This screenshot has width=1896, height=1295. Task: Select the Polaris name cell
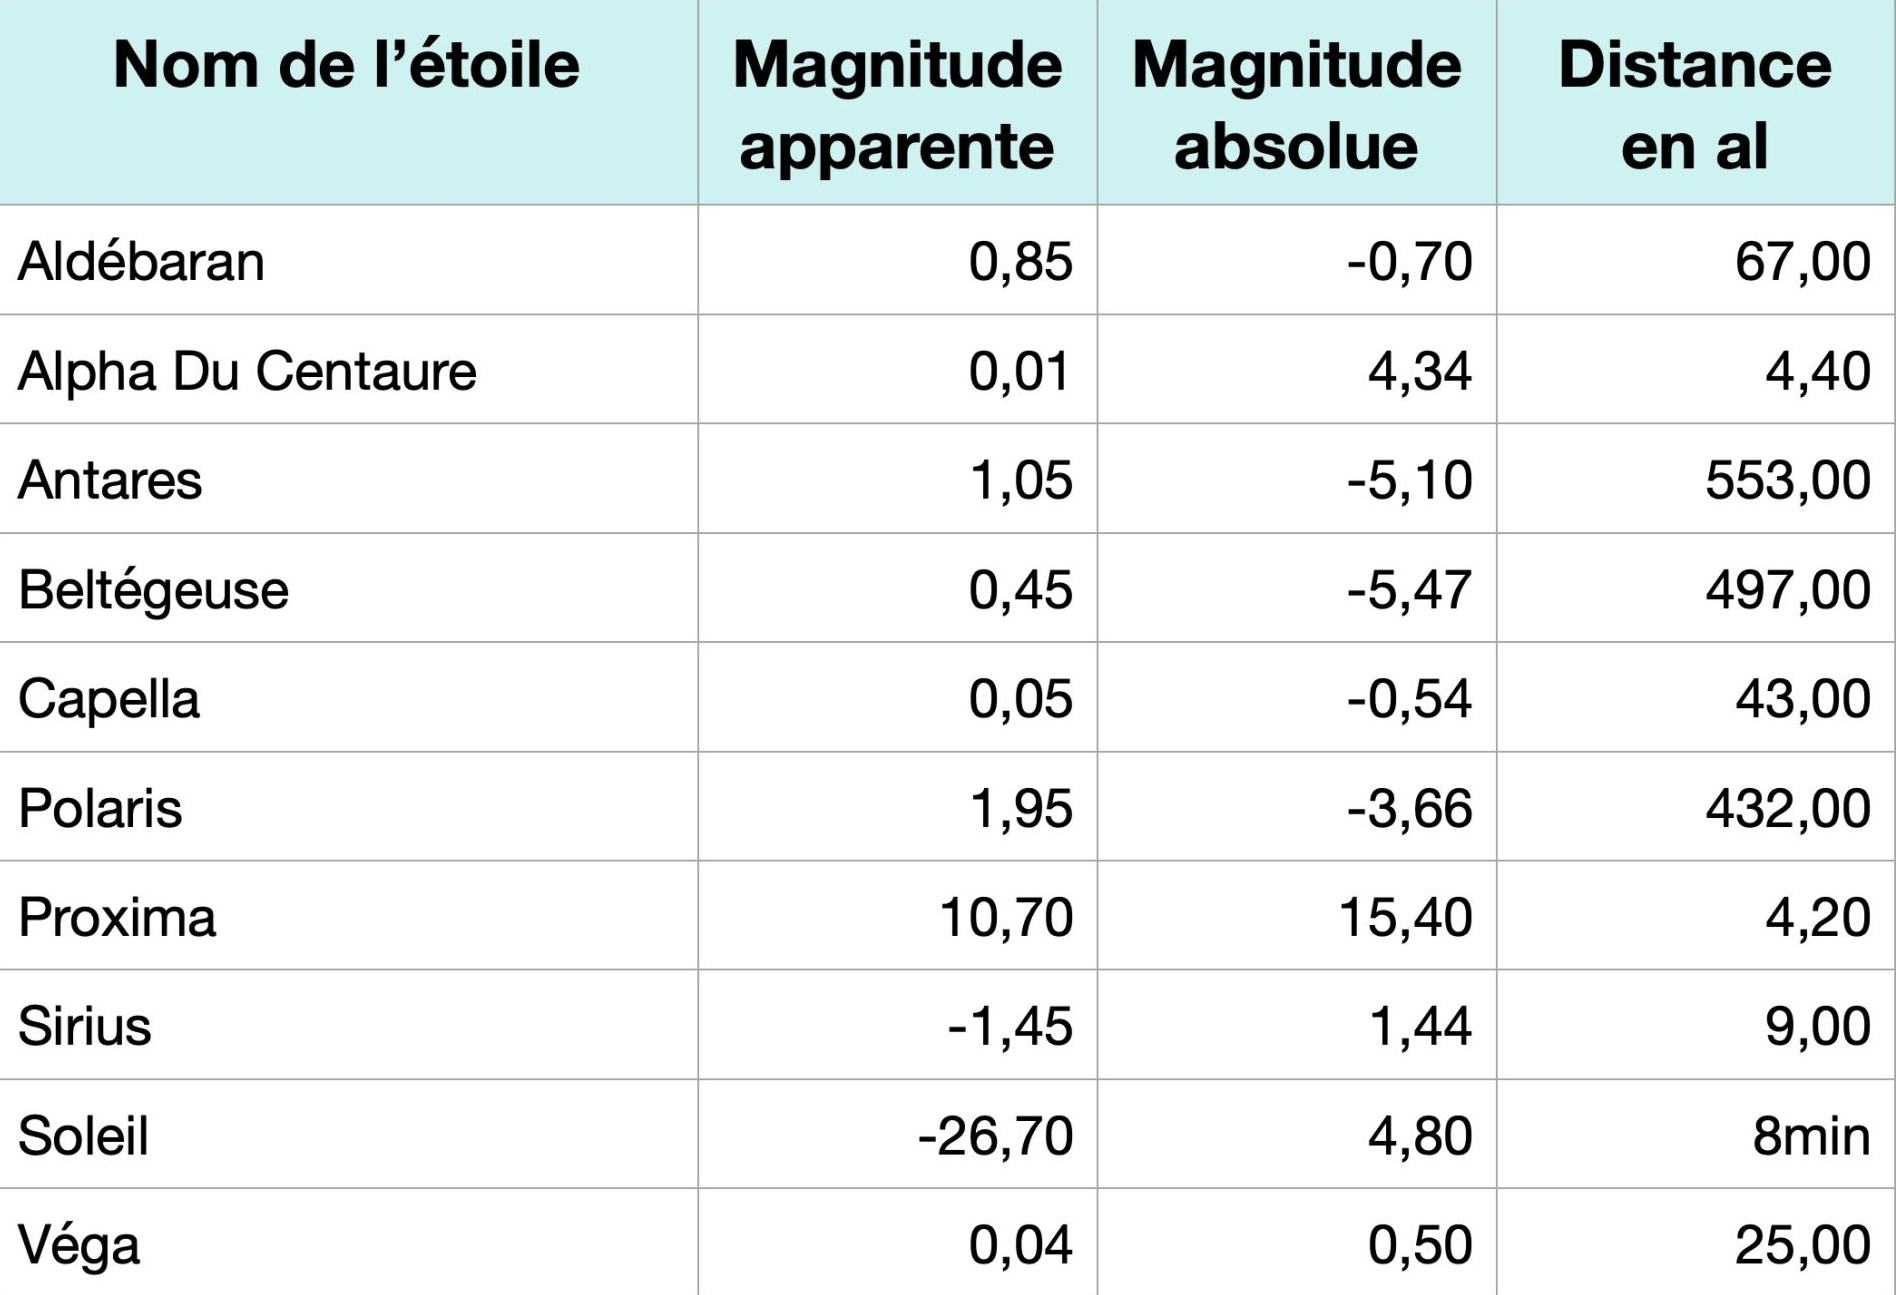tap(100, 808)
